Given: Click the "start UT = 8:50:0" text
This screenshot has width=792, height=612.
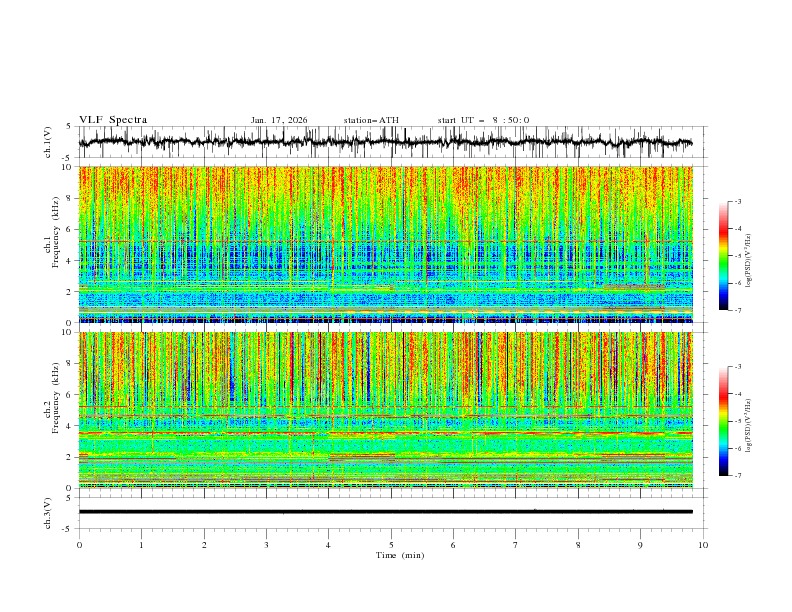Looking at the screenshot, I should [483, 120].
